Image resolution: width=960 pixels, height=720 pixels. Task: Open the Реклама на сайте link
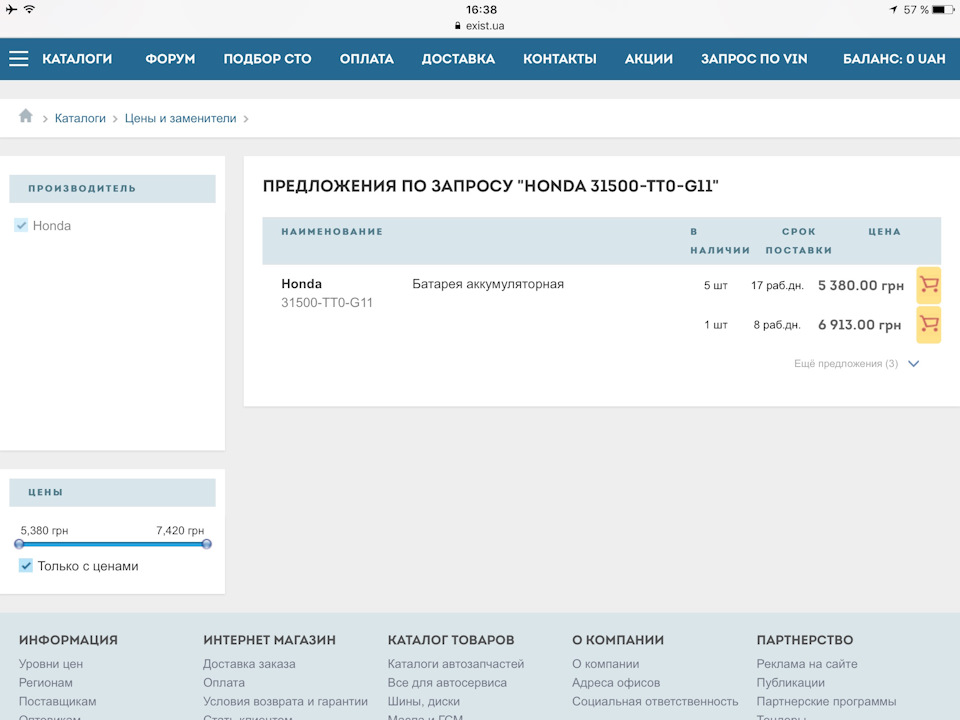click(x=807, y=664)
